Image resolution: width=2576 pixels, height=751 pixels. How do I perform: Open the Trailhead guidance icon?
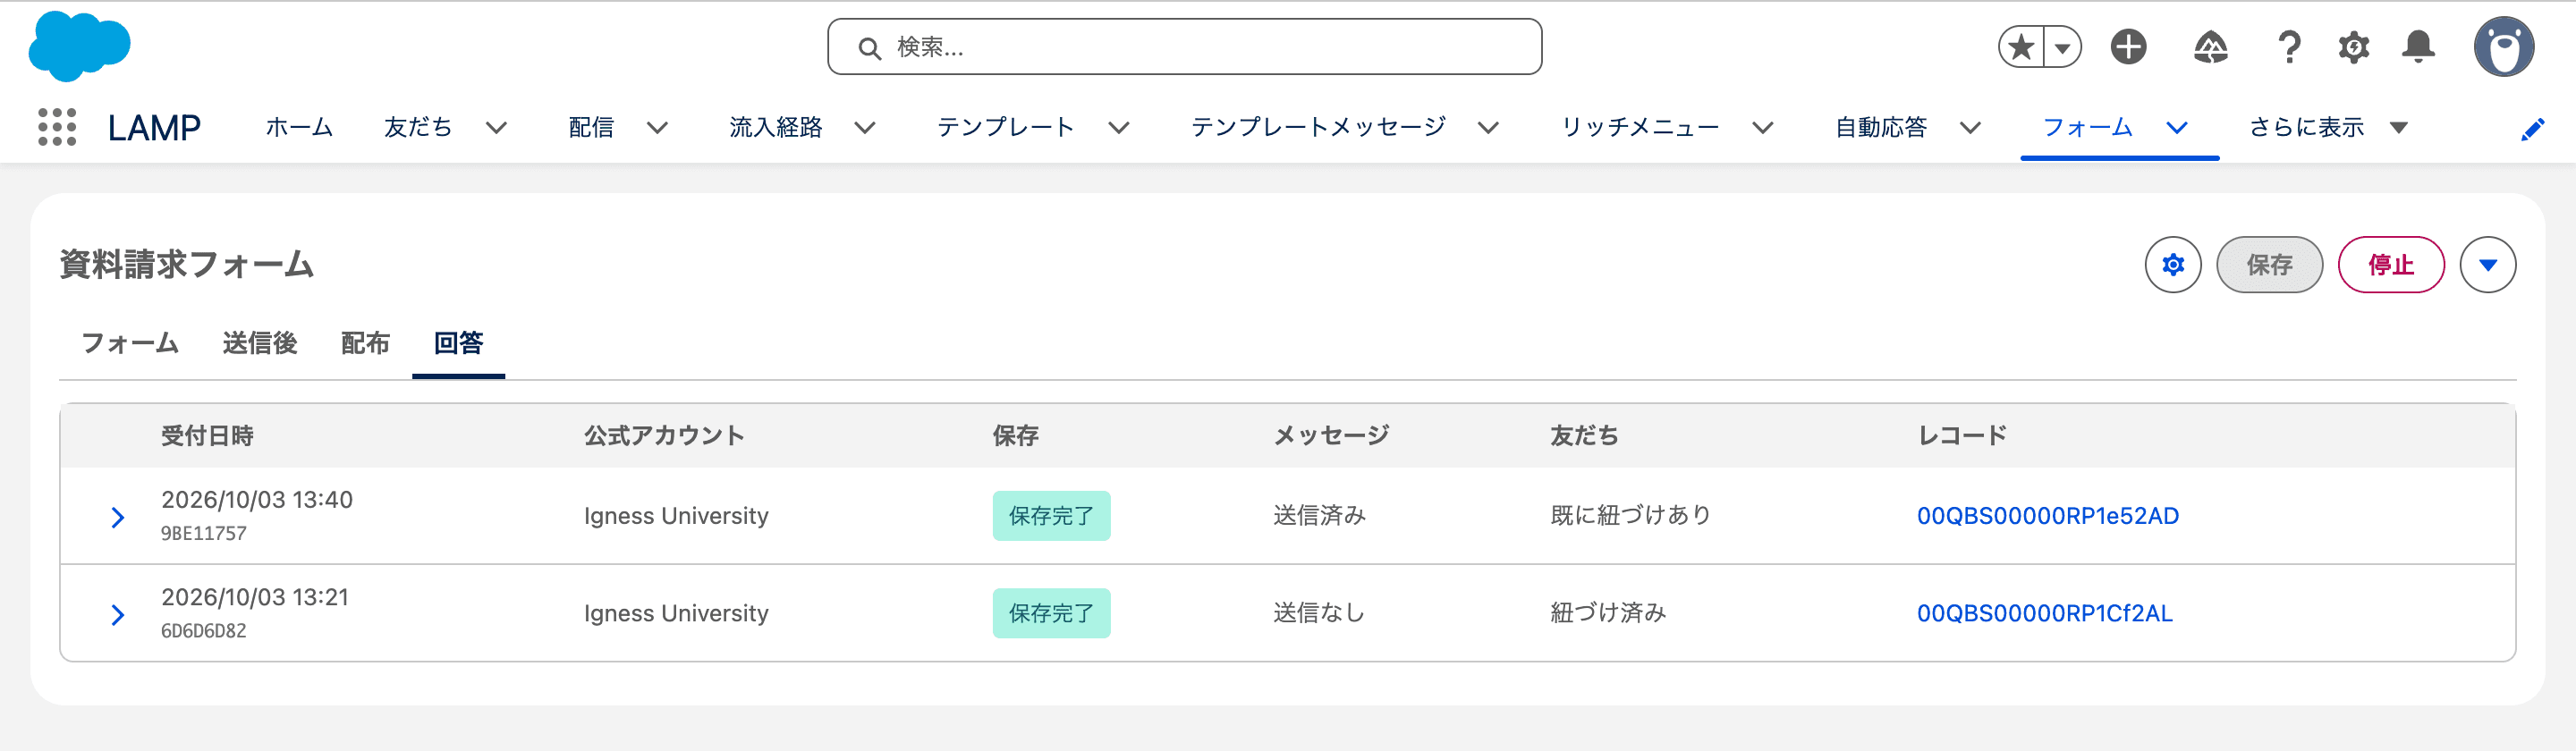click(x=2210, y=47)
